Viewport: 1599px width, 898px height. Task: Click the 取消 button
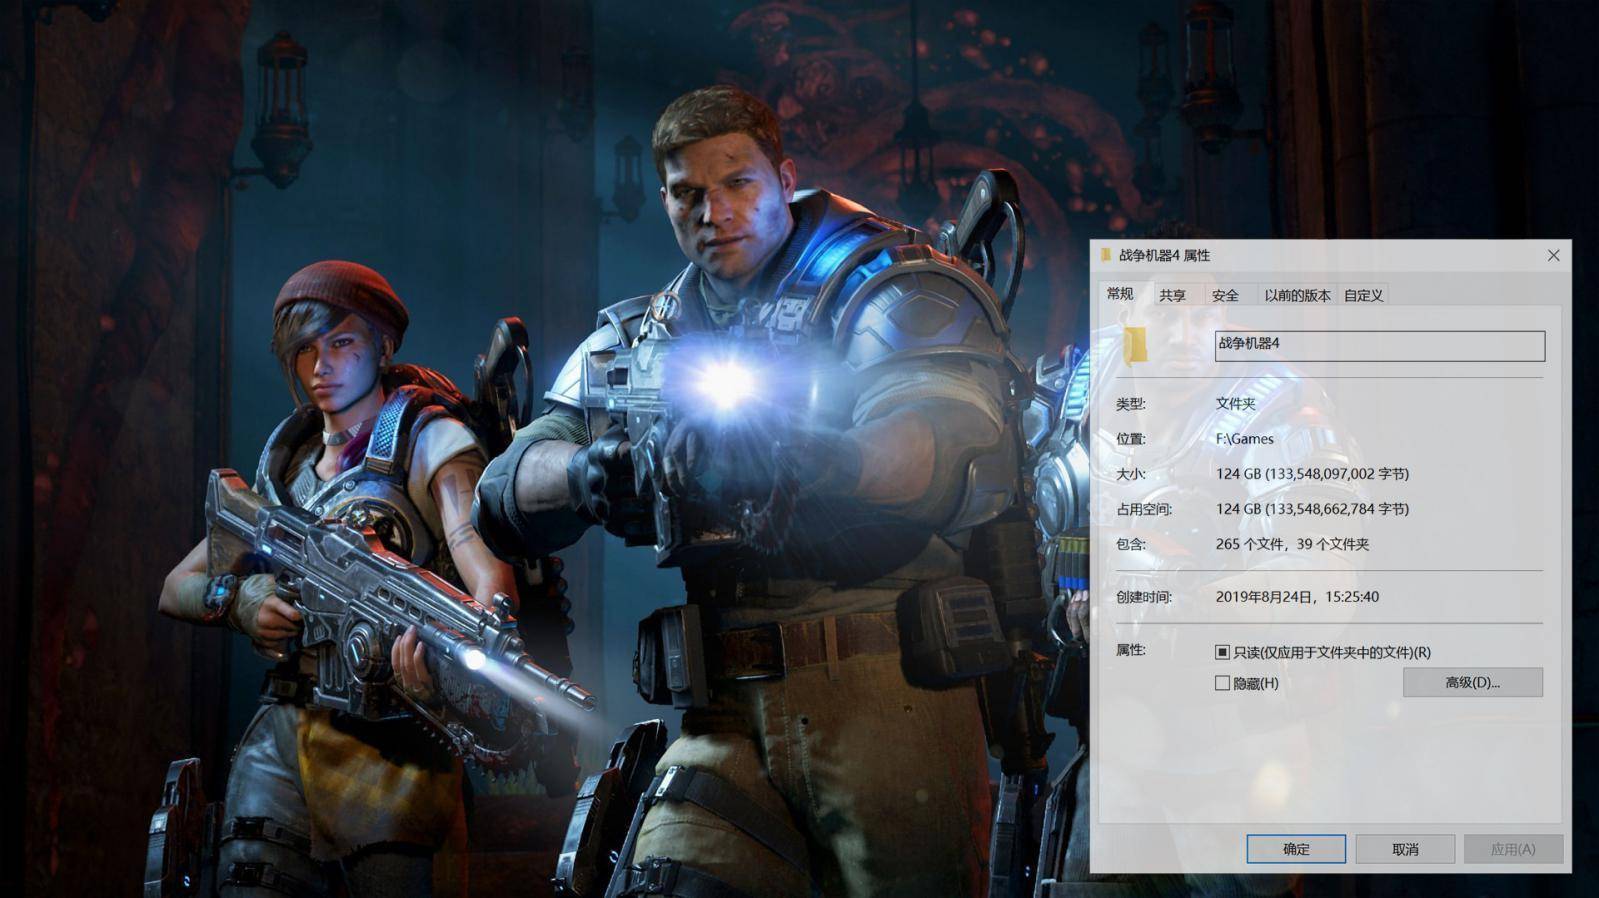pos(1405,849)
